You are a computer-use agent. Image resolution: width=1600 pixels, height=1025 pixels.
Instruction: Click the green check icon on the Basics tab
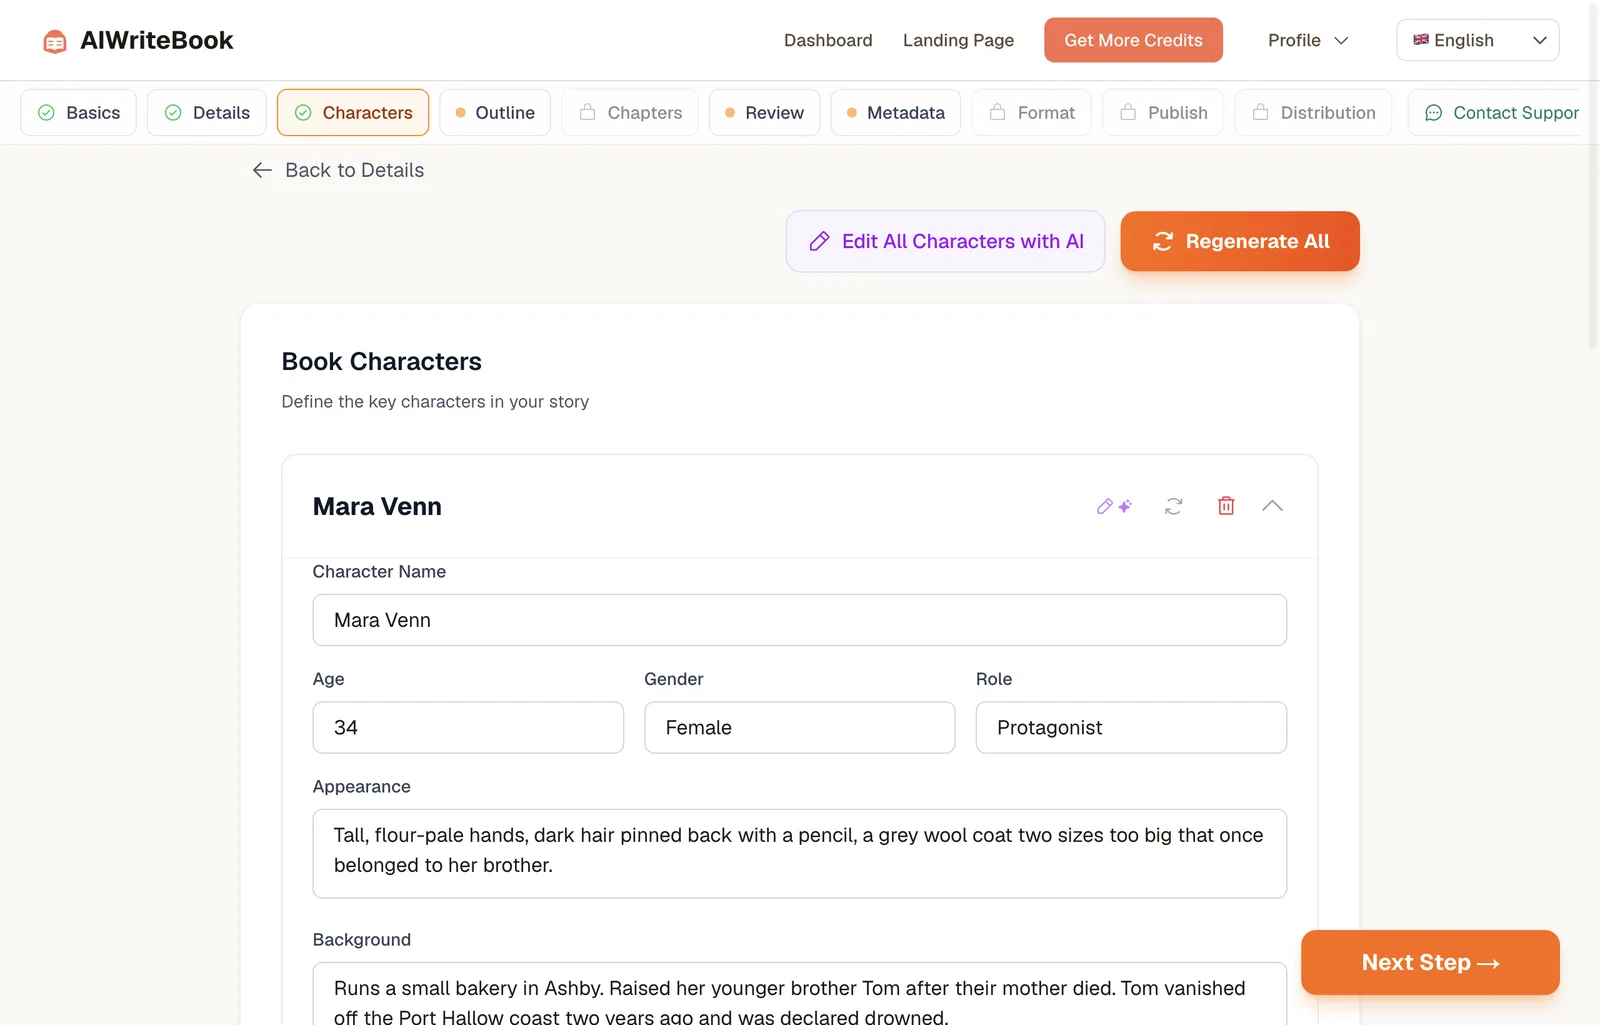46,113
